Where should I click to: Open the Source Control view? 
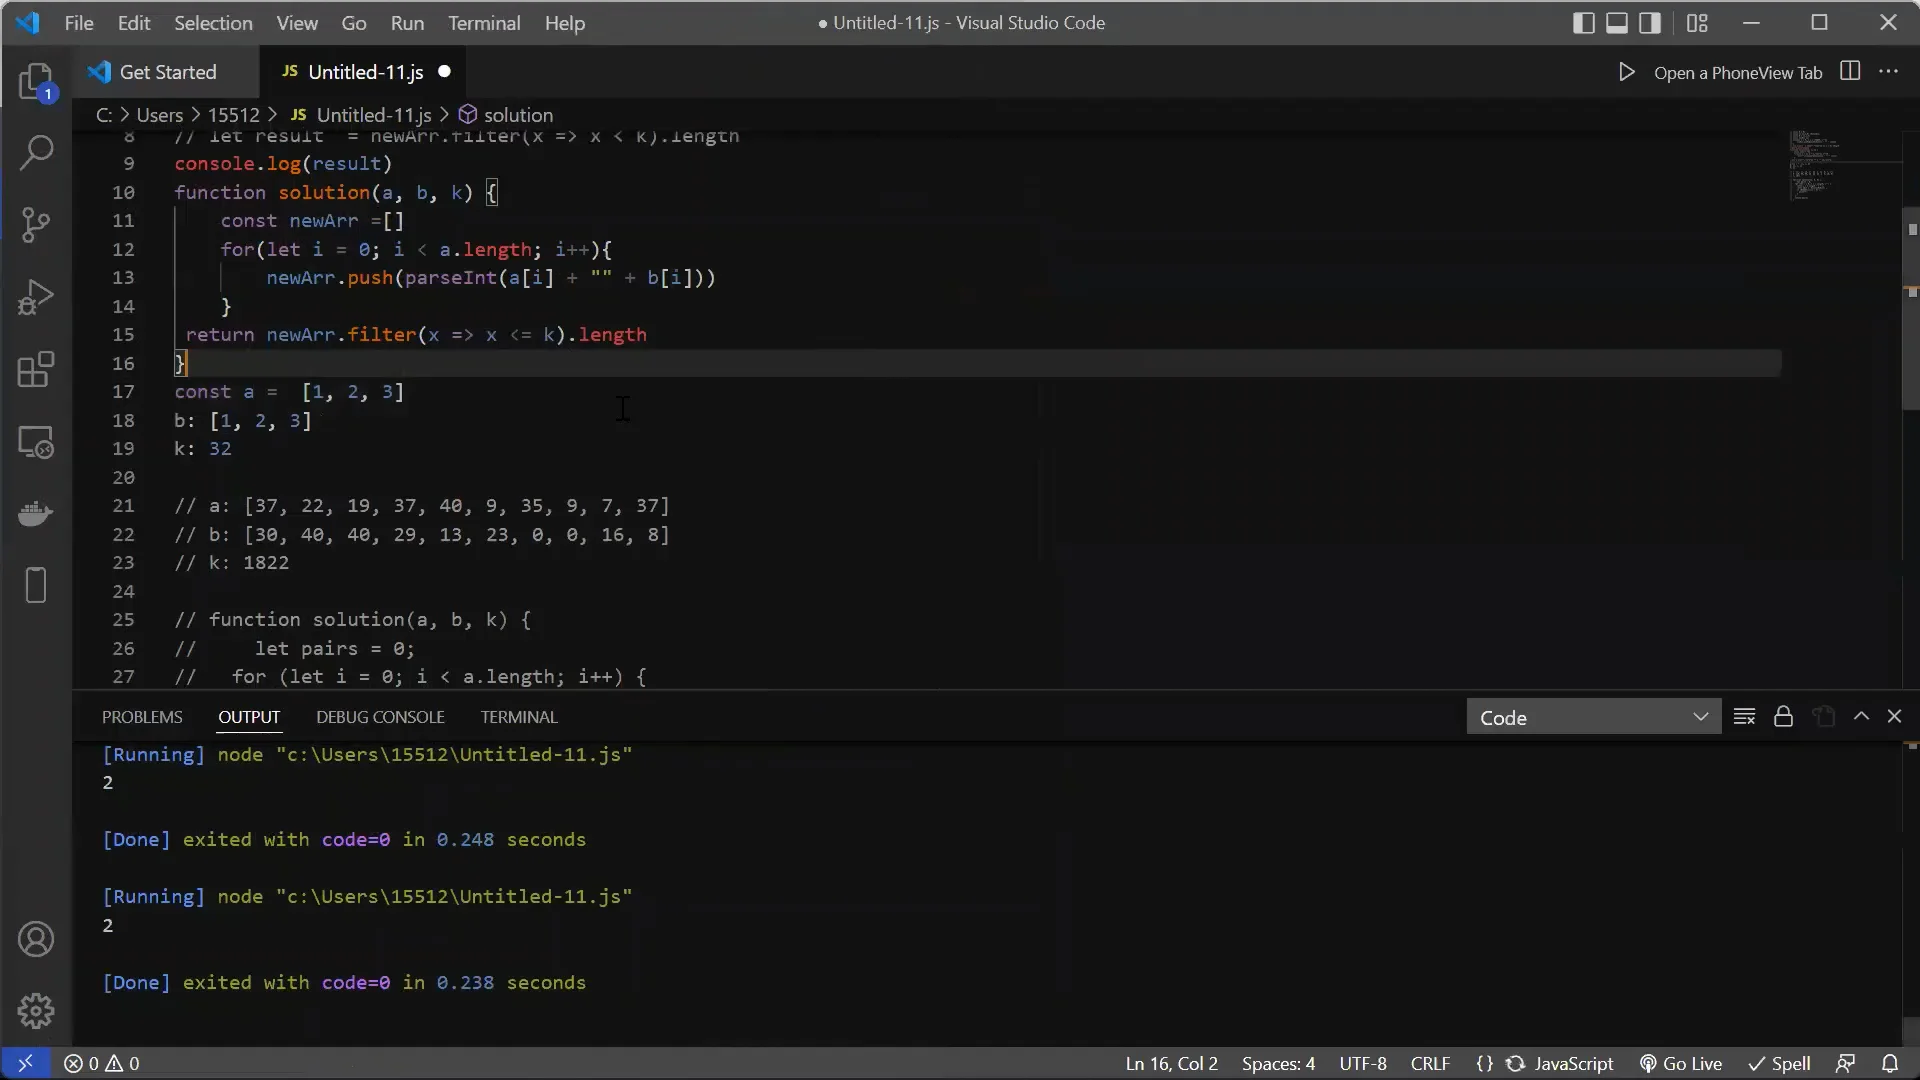tap(36, 224)
